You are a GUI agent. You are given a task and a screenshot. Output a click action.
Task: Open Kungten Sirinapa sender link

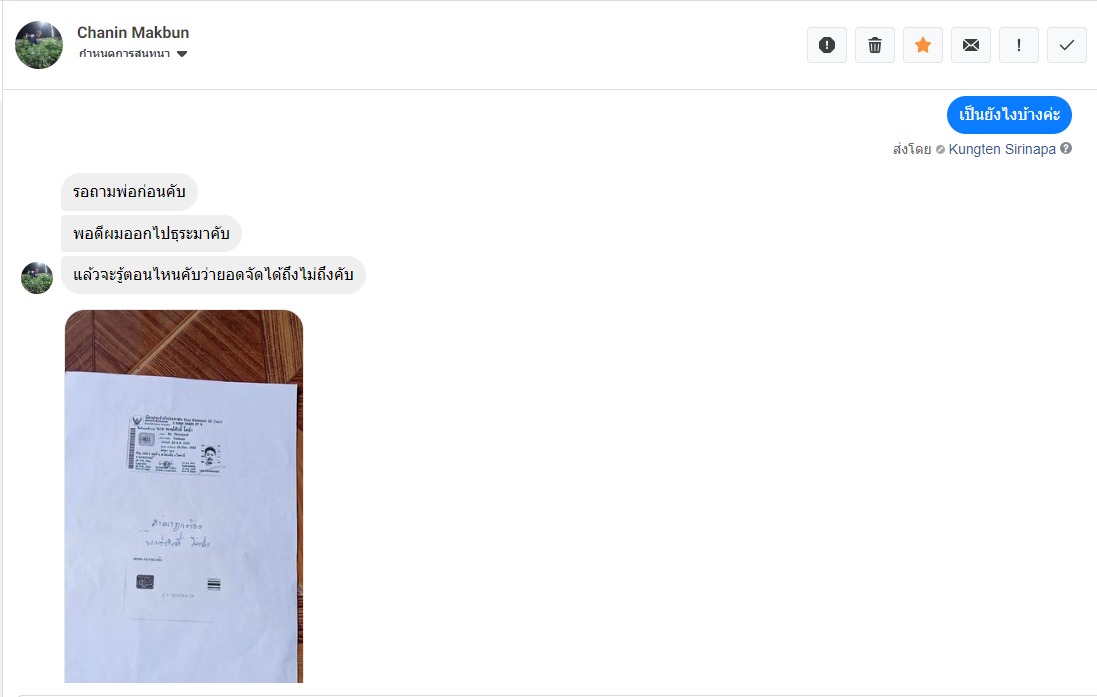[1002, 149]
